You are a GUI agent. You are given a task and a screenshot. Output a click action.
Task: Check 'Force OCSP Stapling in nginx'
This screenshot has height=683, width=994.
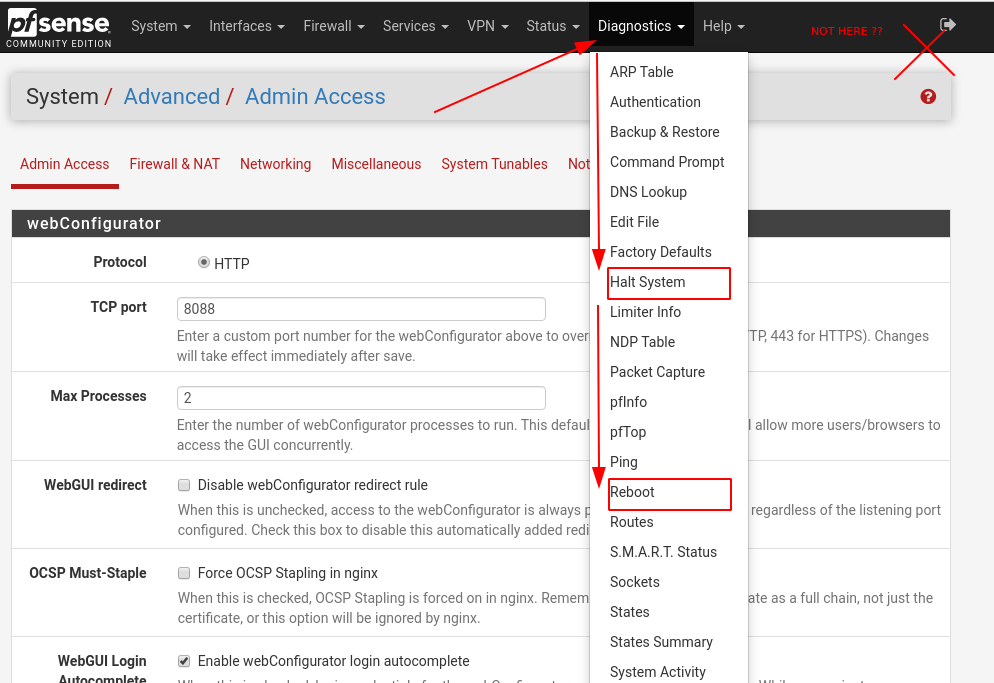184,573
